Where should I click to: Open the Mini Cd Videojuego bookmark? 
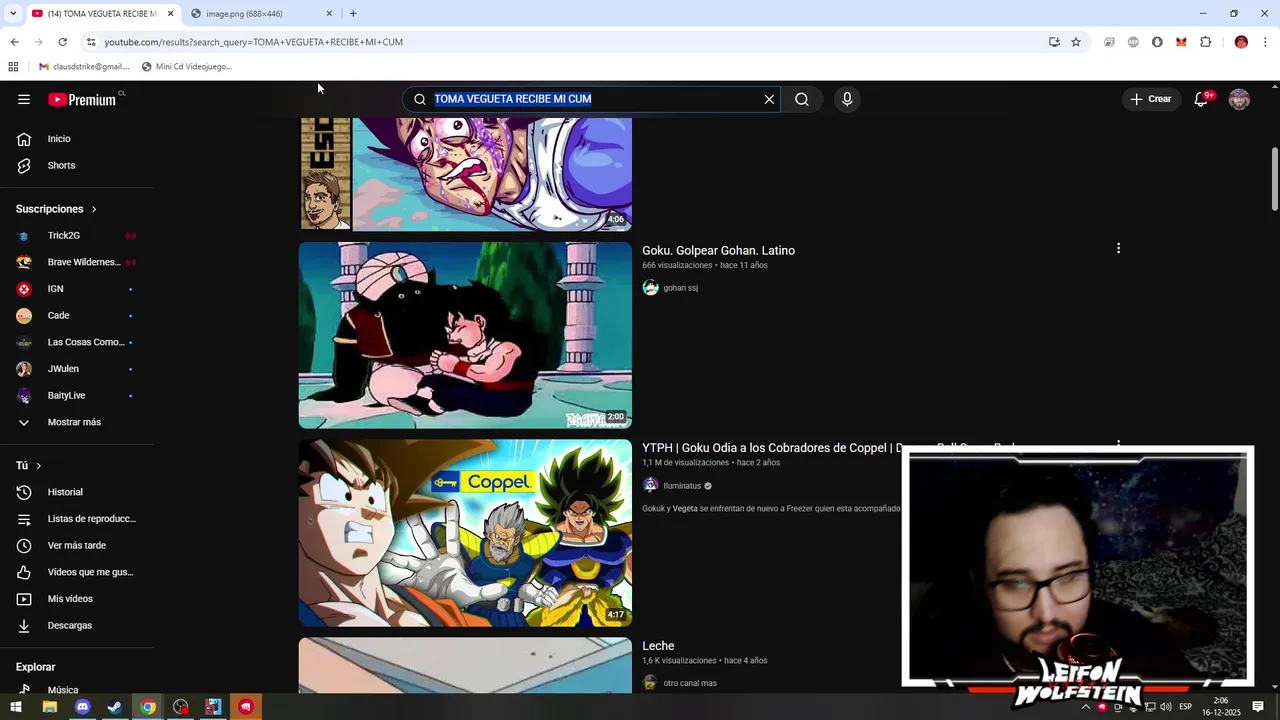tap(186, 67)
